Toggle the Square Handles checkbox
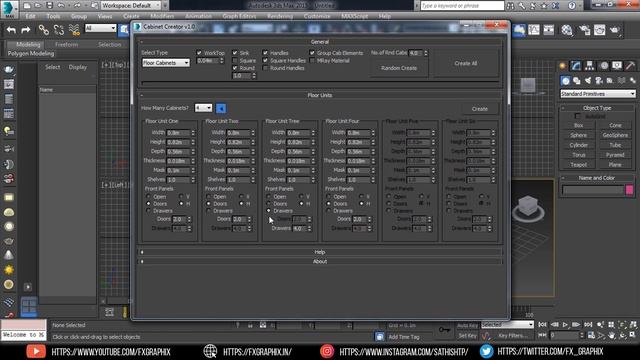This screenshot has width=640, height=360. 265,60
